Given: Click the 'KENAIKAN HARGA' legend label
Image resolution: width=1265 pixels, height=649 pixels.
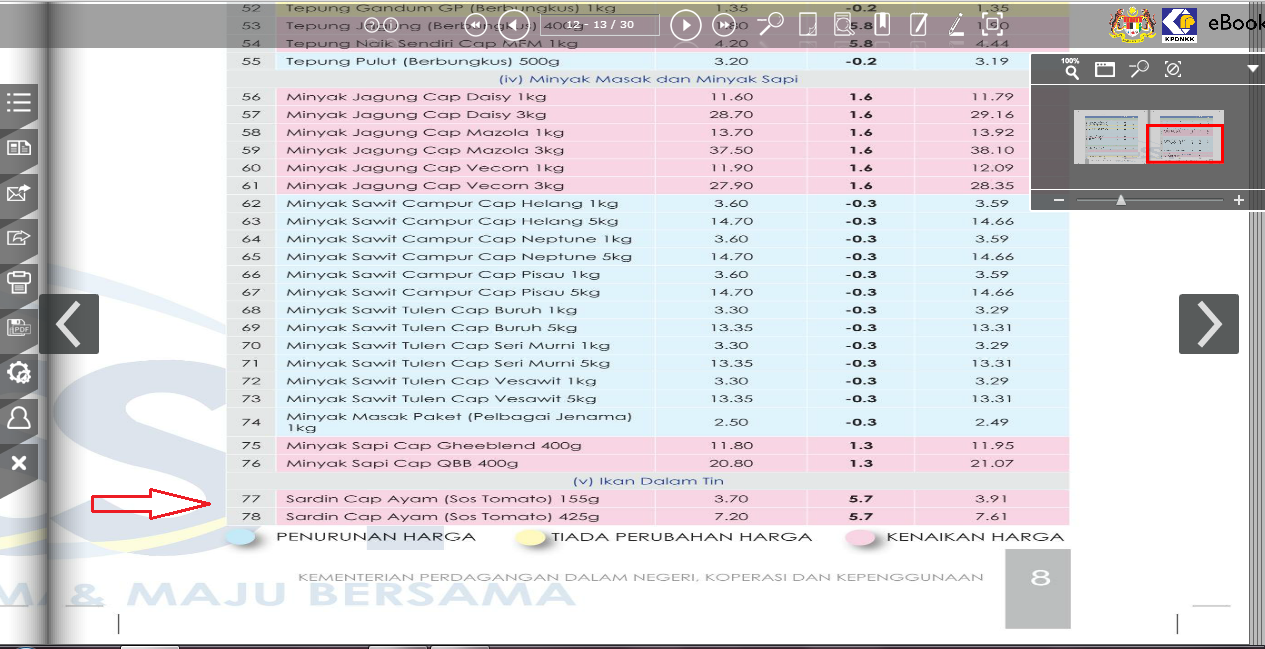Looking at the screenshot, I should click(x=975, y=537).
